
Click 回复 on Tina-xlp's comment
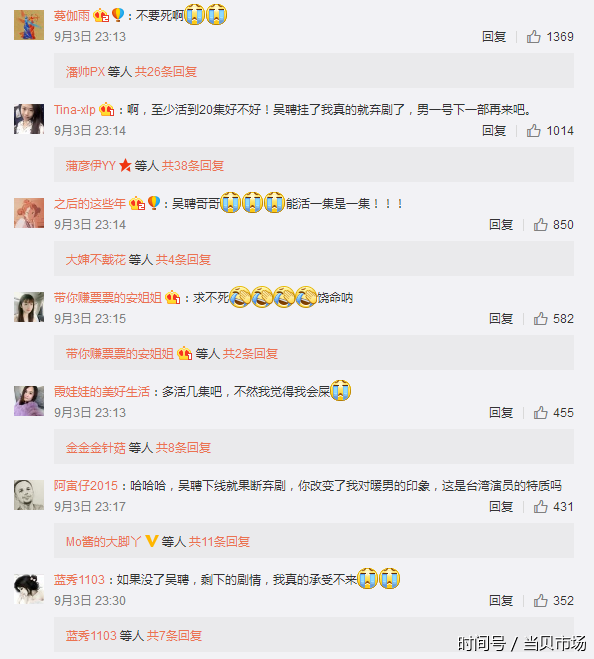[494, 131]
